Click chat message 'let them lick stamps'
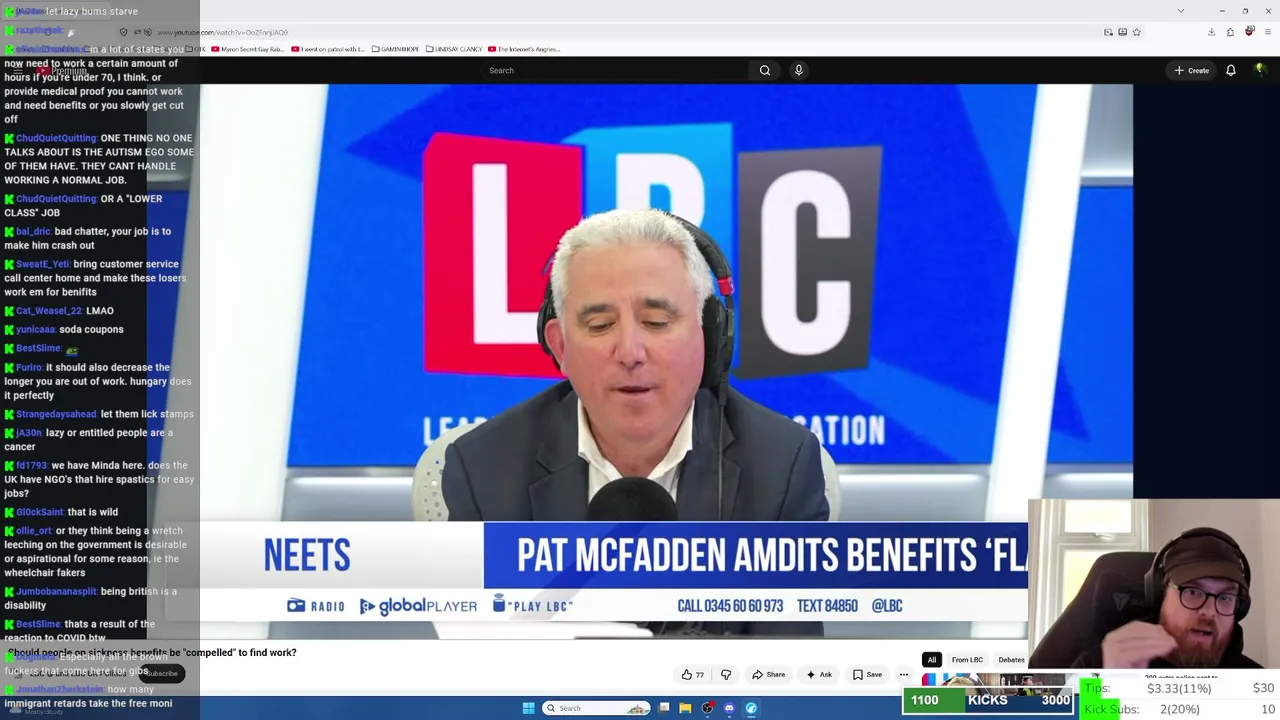 tap(147, 414)
